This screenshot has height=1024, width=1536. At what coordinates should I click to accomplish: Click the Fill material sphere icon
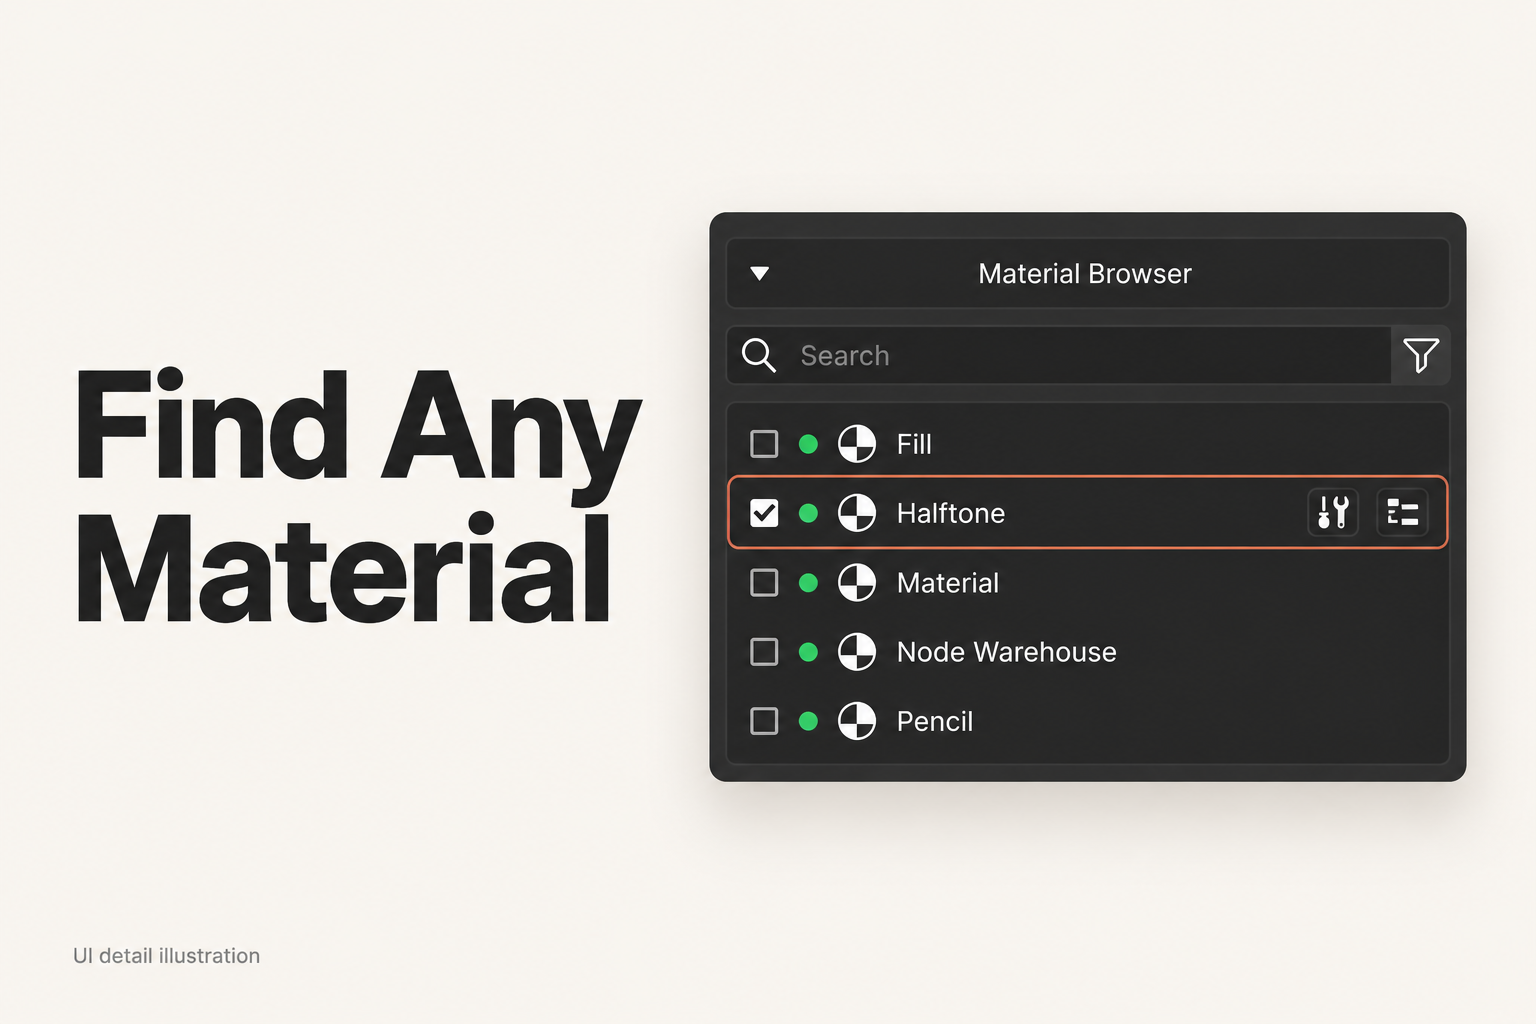[x=857, y=444]
